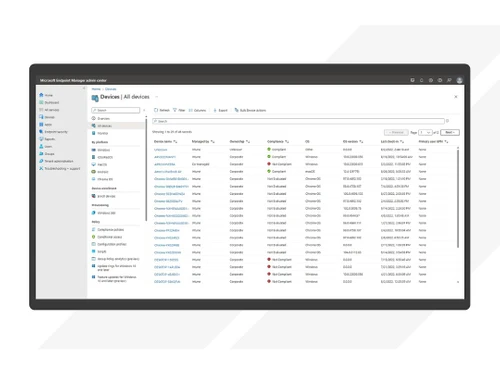The width and height of the screenshot is (500, 375).
Task: Open the notifications bell in header
Action: [x=422, y=80]
